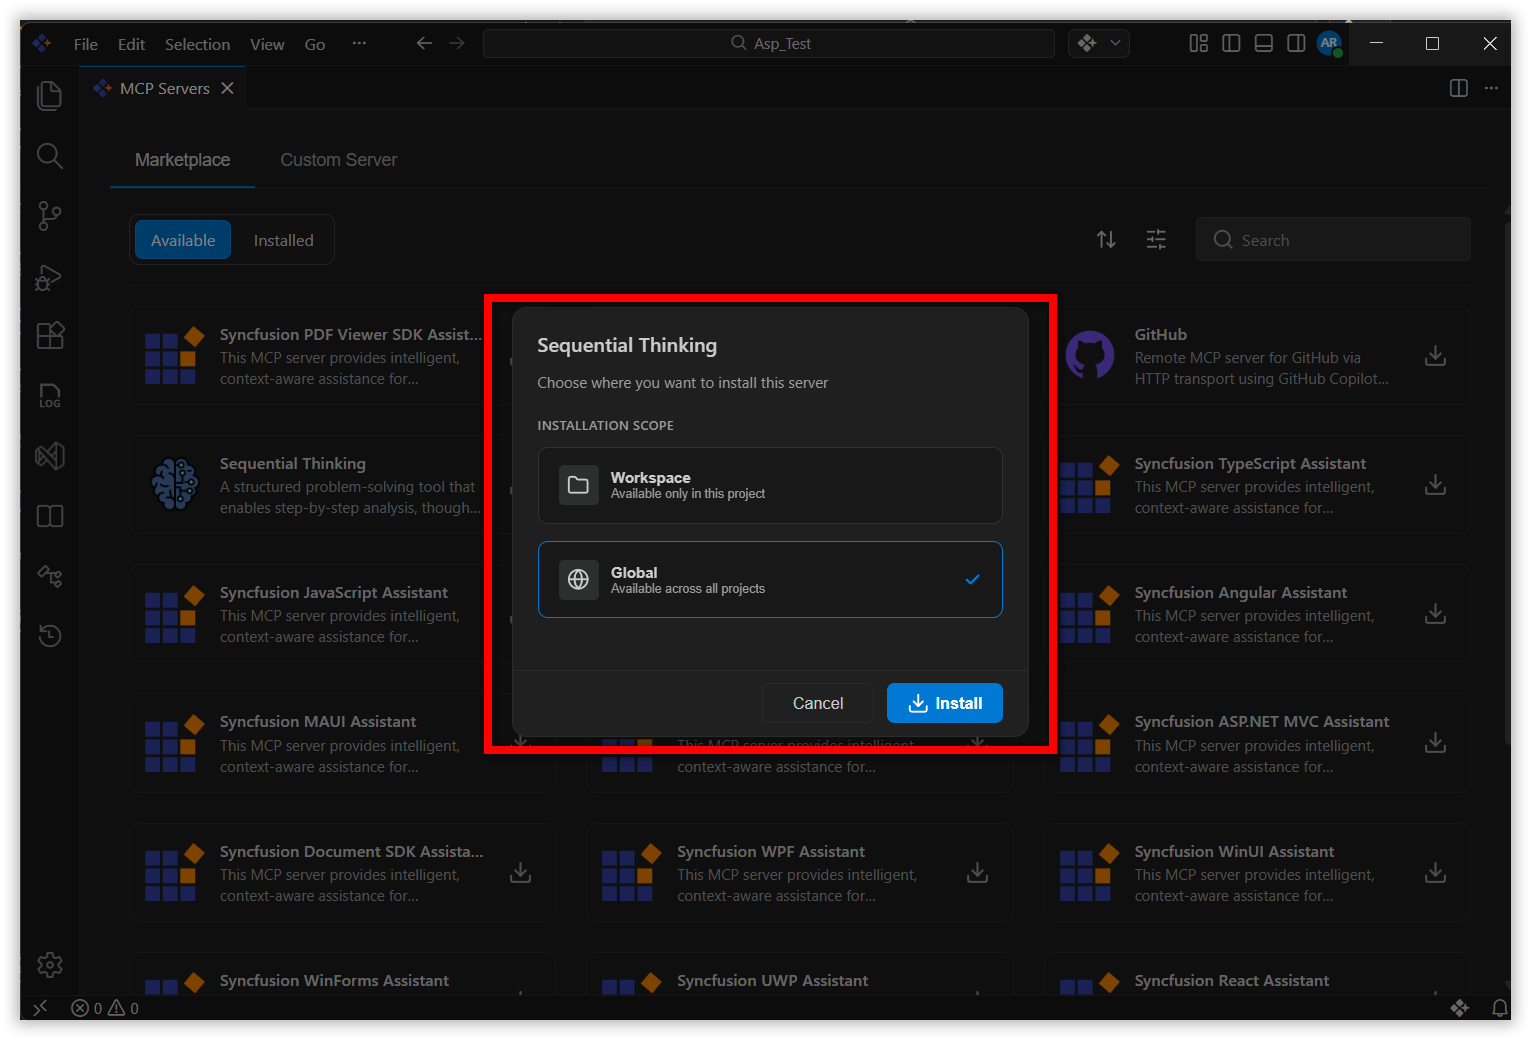Switch to the Custom Server tab
1531x1040 pixels.
coord(338,160)
